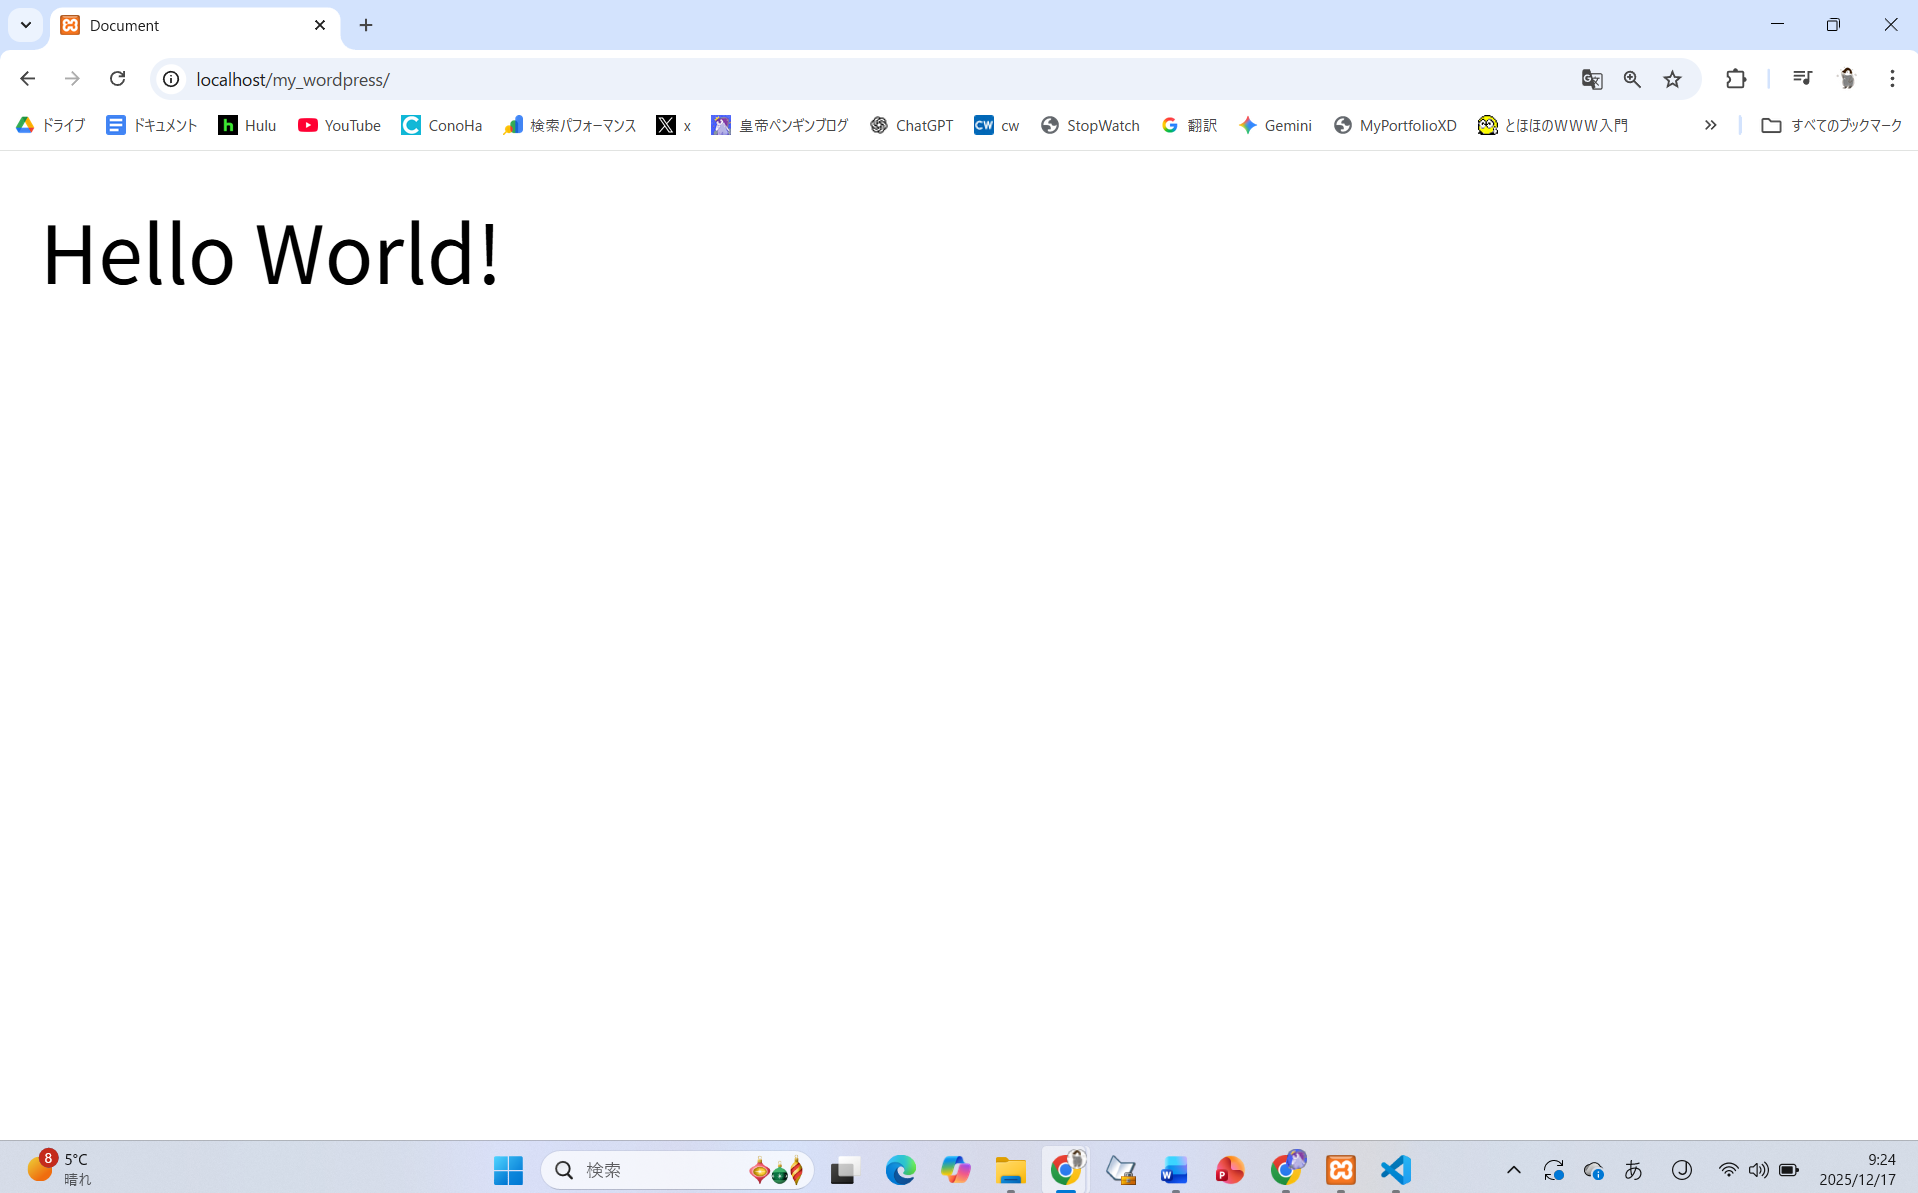Expand the tab search dropdown arrow
This screenshot has width=1918, height=1193.
pyautogui.click(x=26, y=25)
